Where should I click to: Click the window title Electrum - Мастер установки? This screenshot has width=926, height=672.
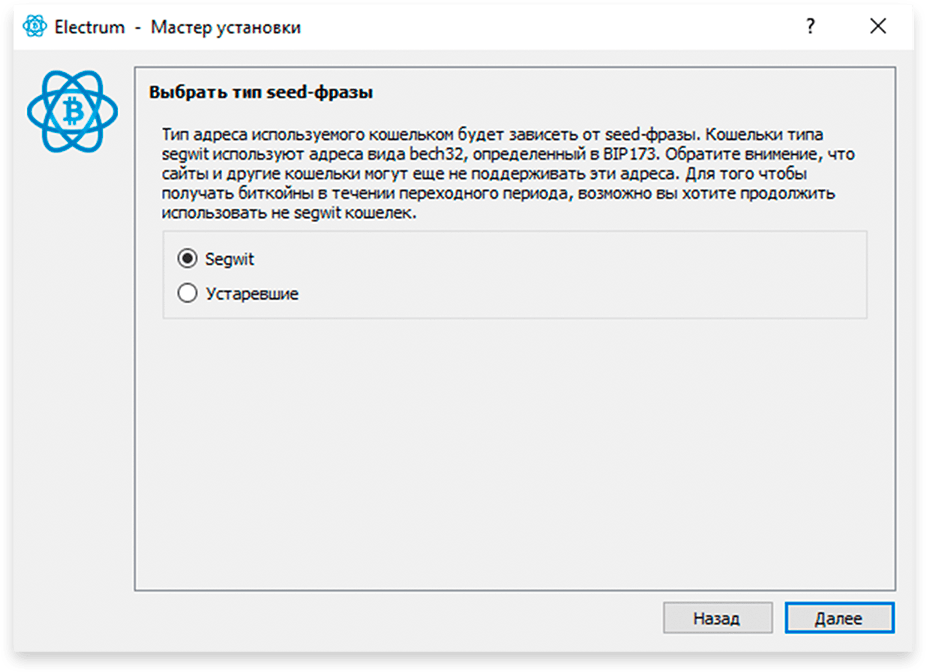(178, 27)
